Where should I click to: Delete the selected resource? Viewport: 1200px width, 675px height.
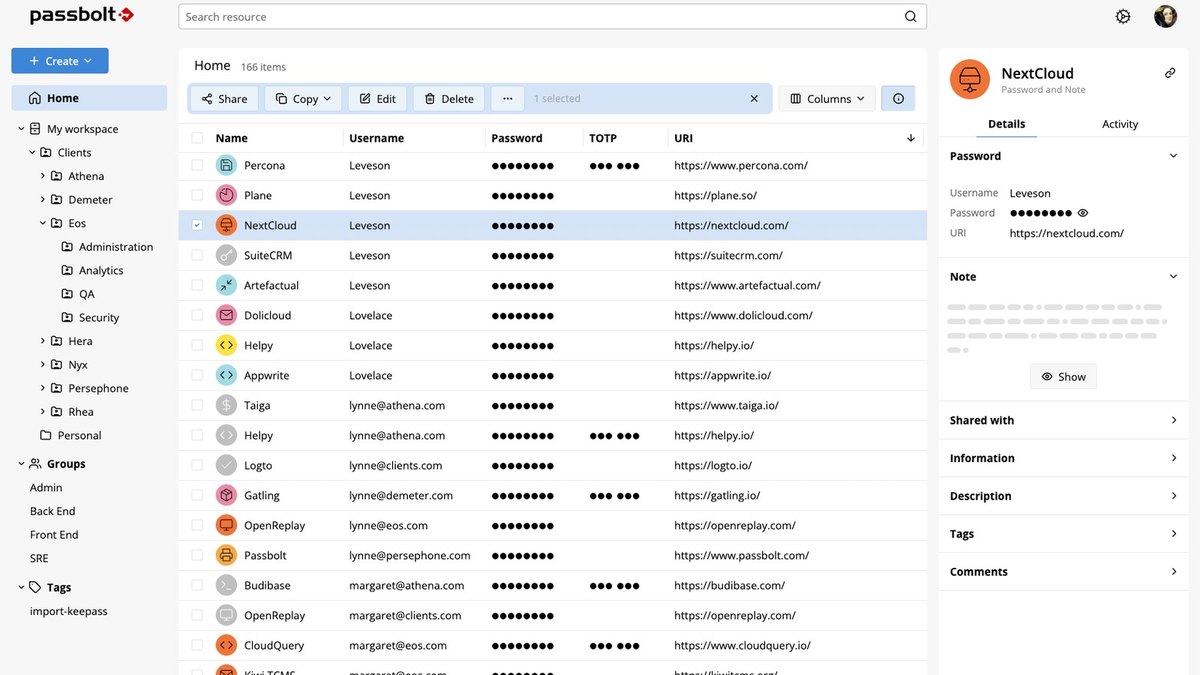point(449,99)
